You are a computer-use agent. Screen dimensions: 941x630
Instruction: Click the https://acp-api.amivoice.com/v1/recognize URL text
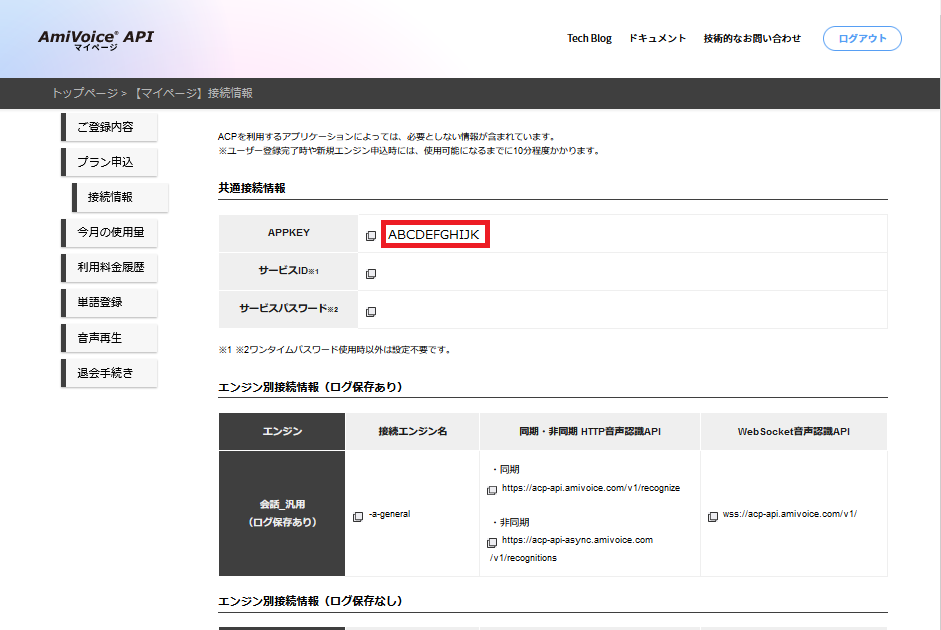click(x=591, y=488)
